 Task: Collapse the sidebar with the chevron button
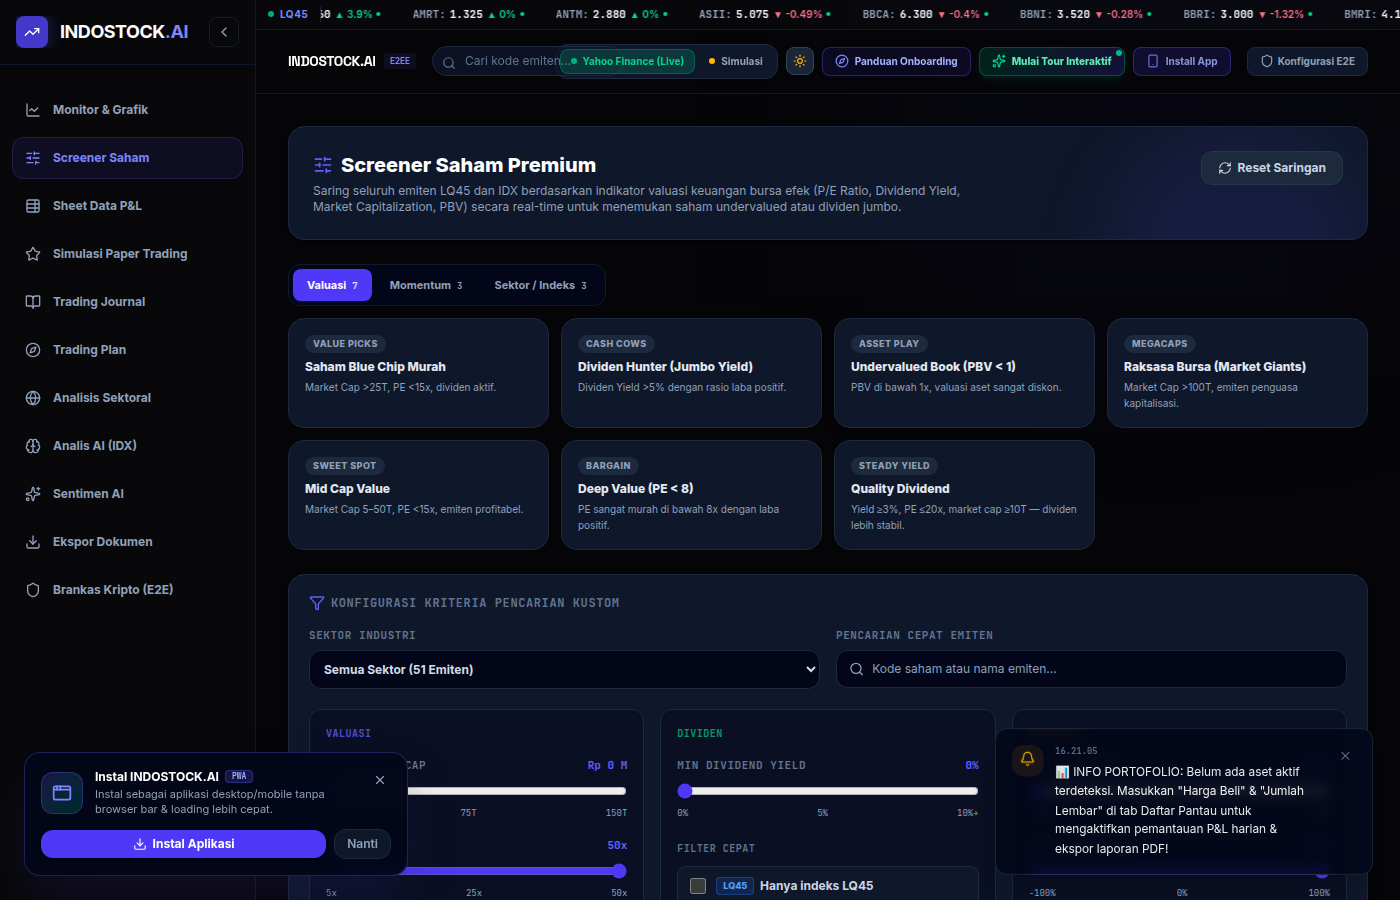(224, 32)
